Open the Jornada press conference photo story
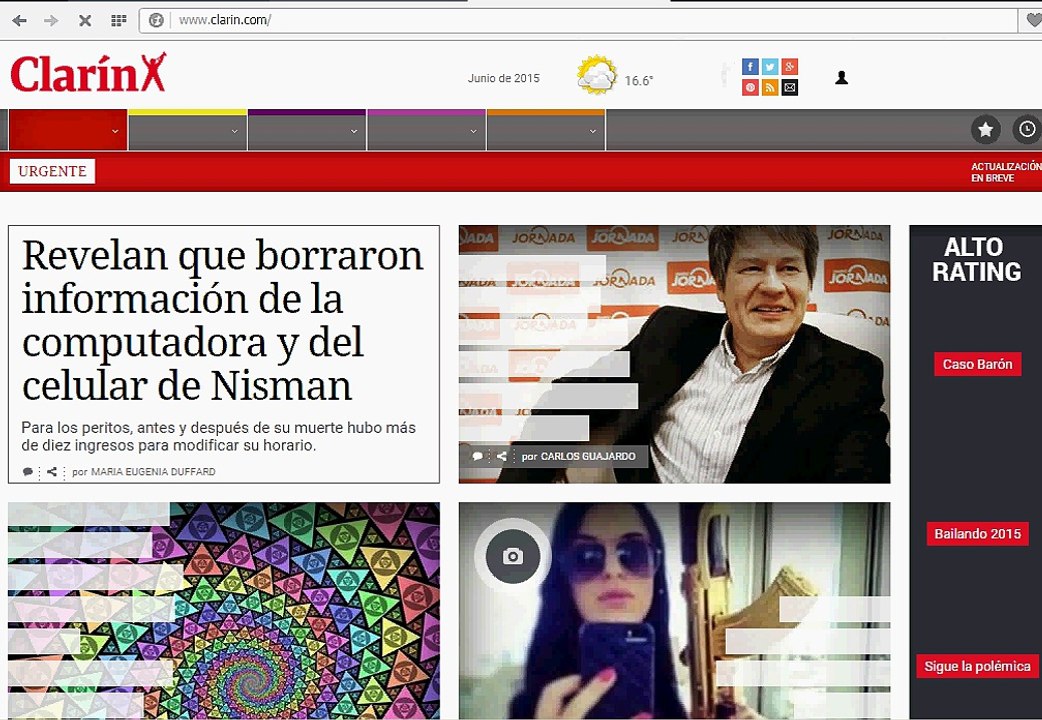Image resolution: width=1042 pixels, height=720 pixels. pos(675,354)
